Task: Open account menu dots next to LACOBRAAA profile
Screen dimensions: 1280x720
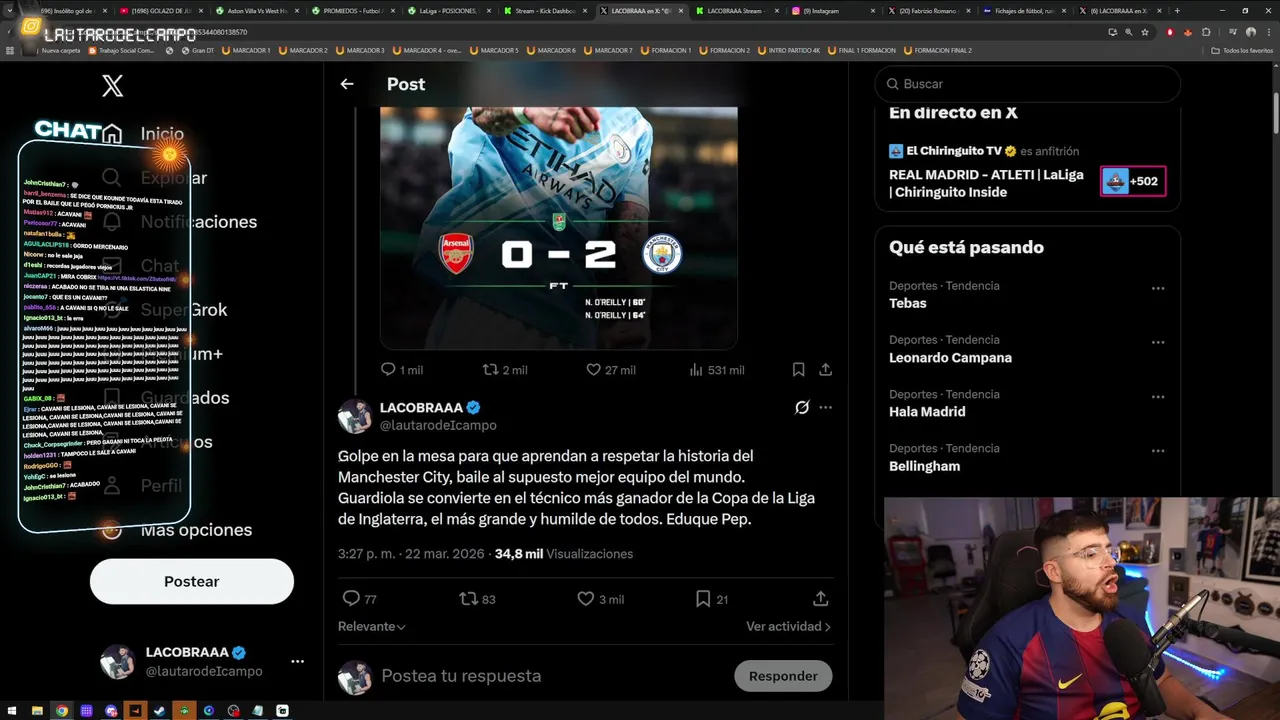Action: pos(297,661)
